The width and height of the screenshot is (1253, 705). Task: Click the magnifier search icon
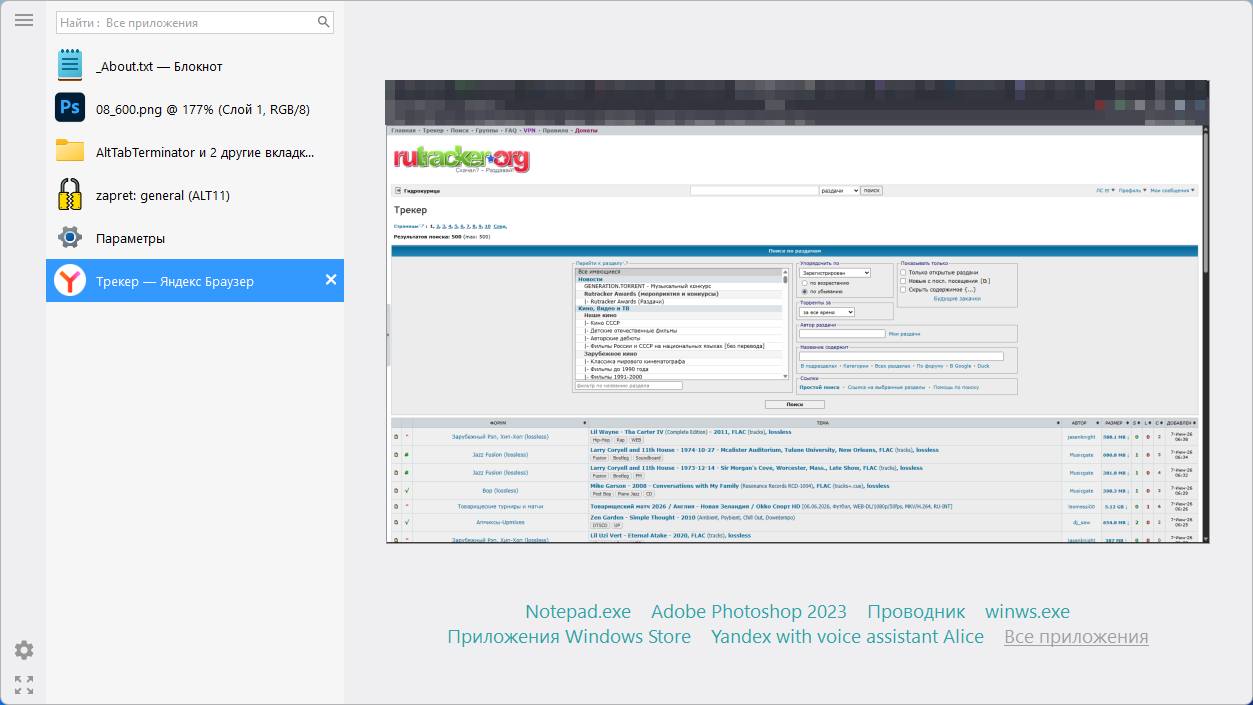323,22
